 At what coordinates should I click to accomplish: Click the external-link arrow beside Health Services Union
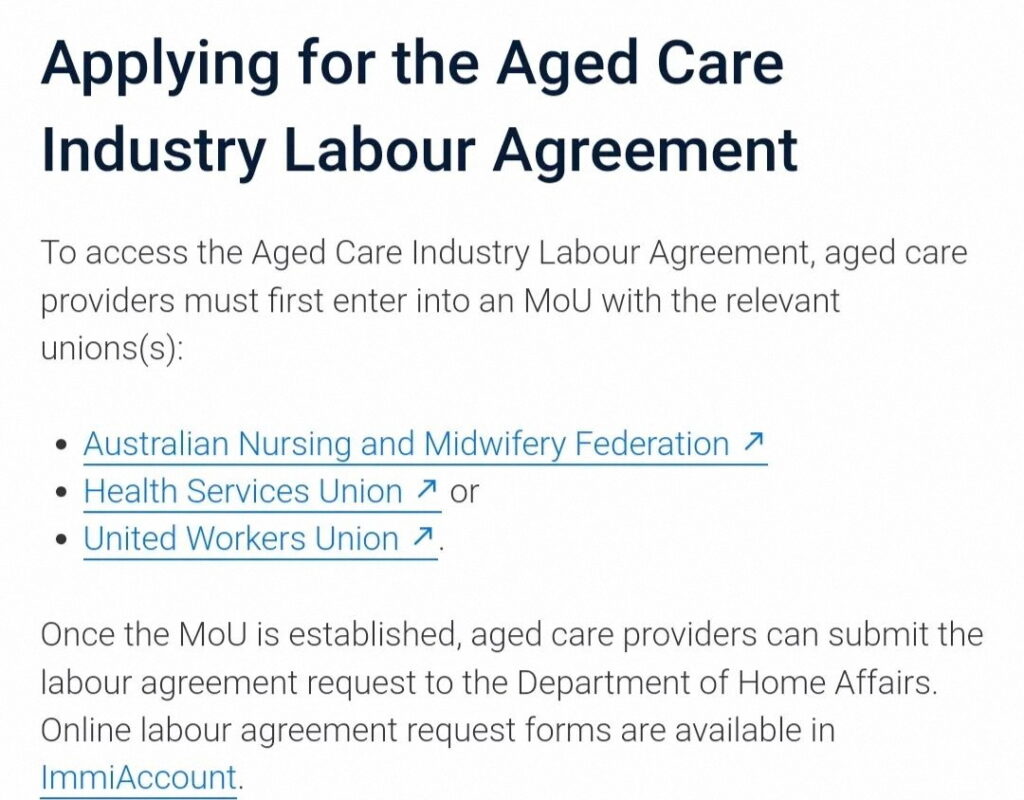[x=426, y=490]
